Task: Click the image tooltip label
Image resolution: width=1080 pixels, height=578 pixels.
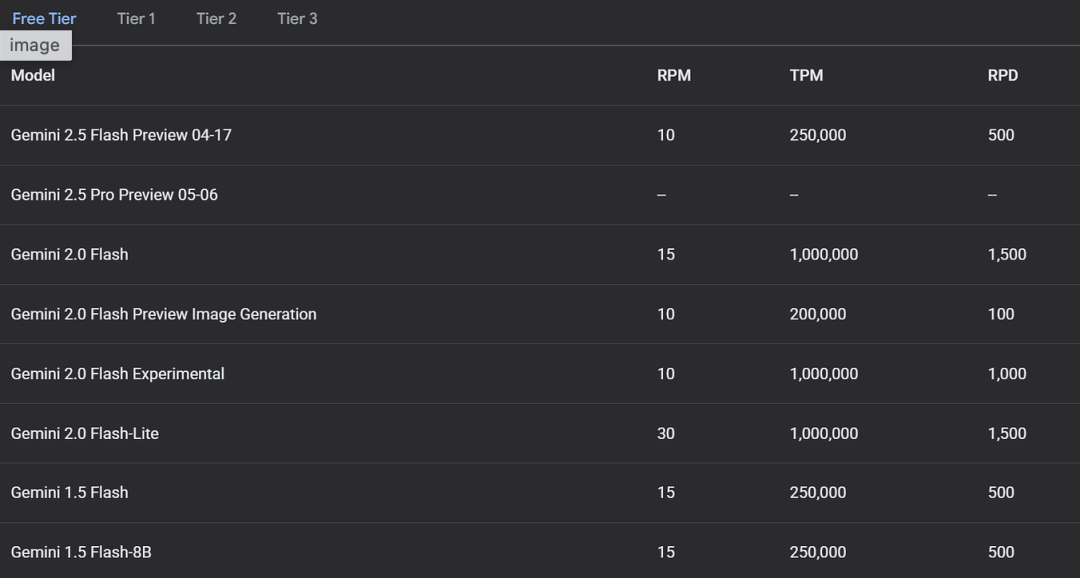Action: [35, 45]
